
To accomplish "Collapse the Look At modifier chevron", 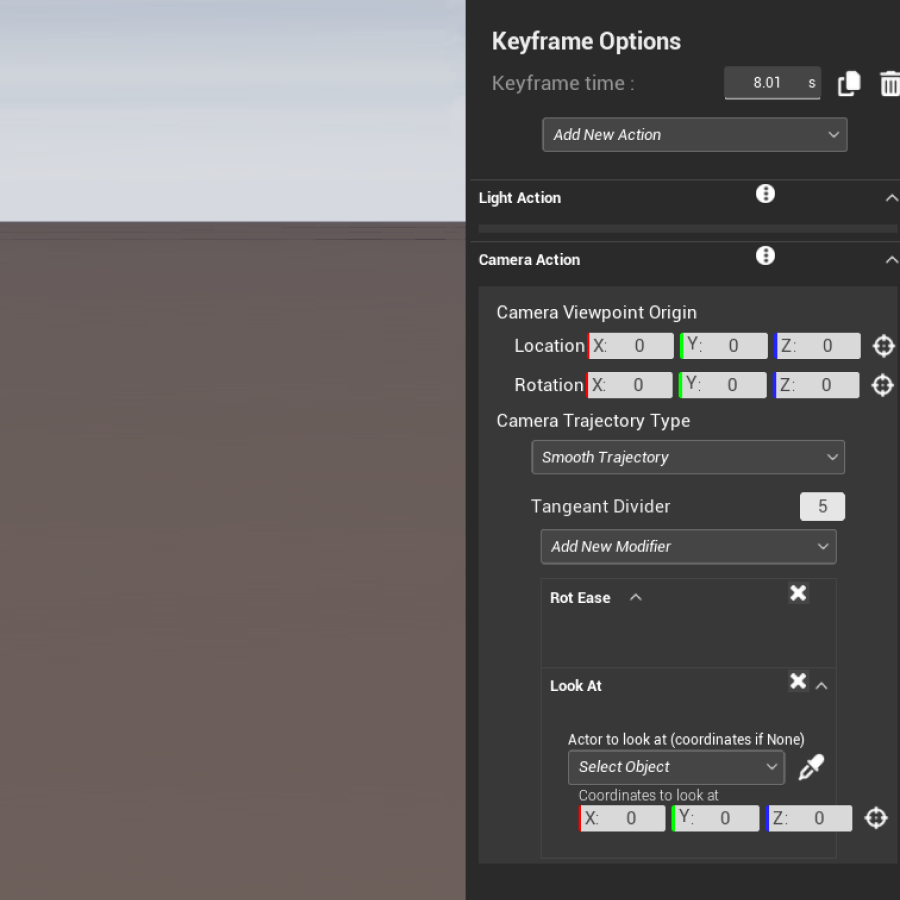I will pyautogui.click(x=821, y=686).
